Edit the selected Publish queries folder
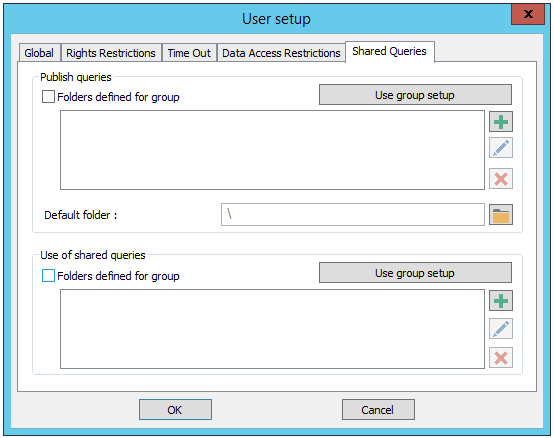Image resolution: width=554 pixels, height=438 pixels. pos(501,148)
